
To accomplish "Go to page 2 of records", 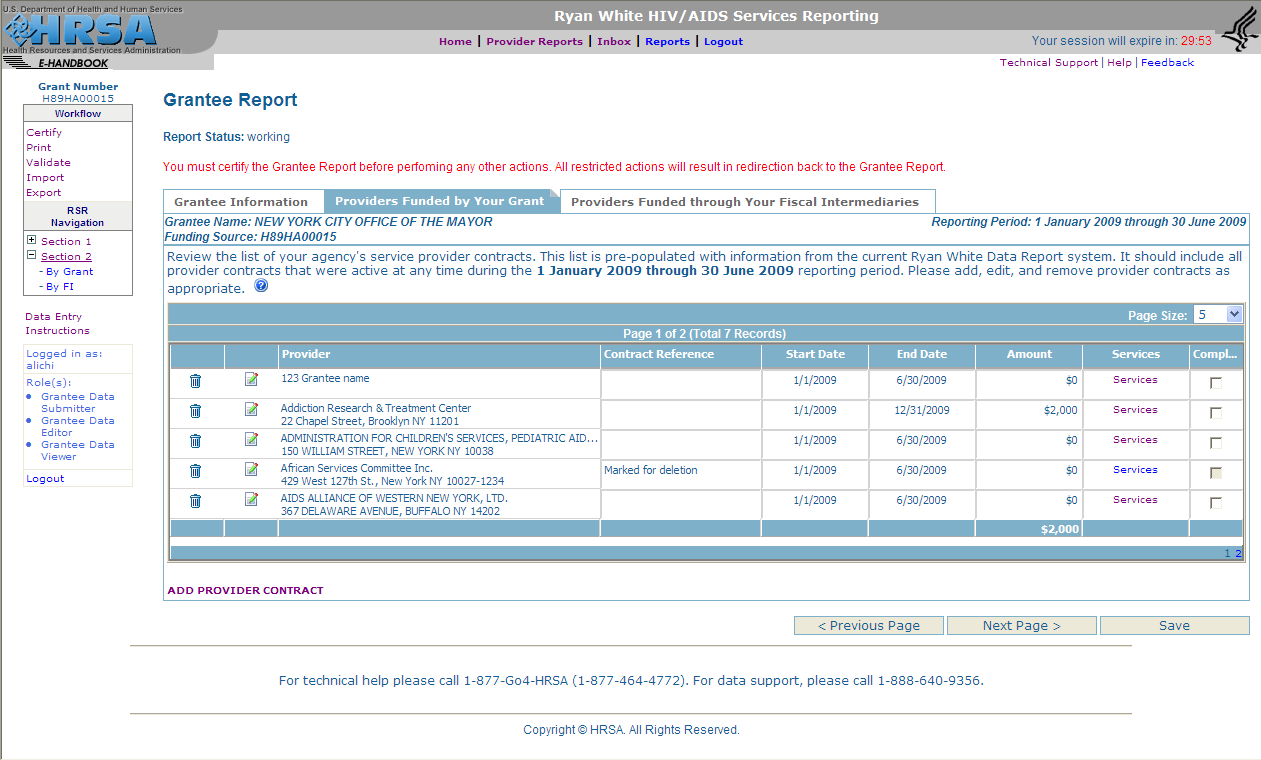I will (1238, 554).
